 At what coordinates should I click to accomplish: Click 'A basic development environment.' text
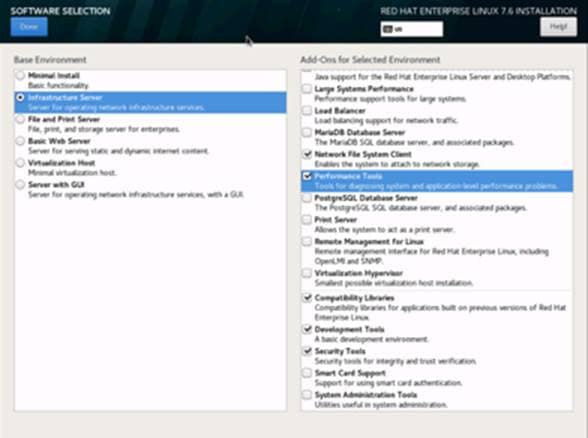(x=371, y=339)
